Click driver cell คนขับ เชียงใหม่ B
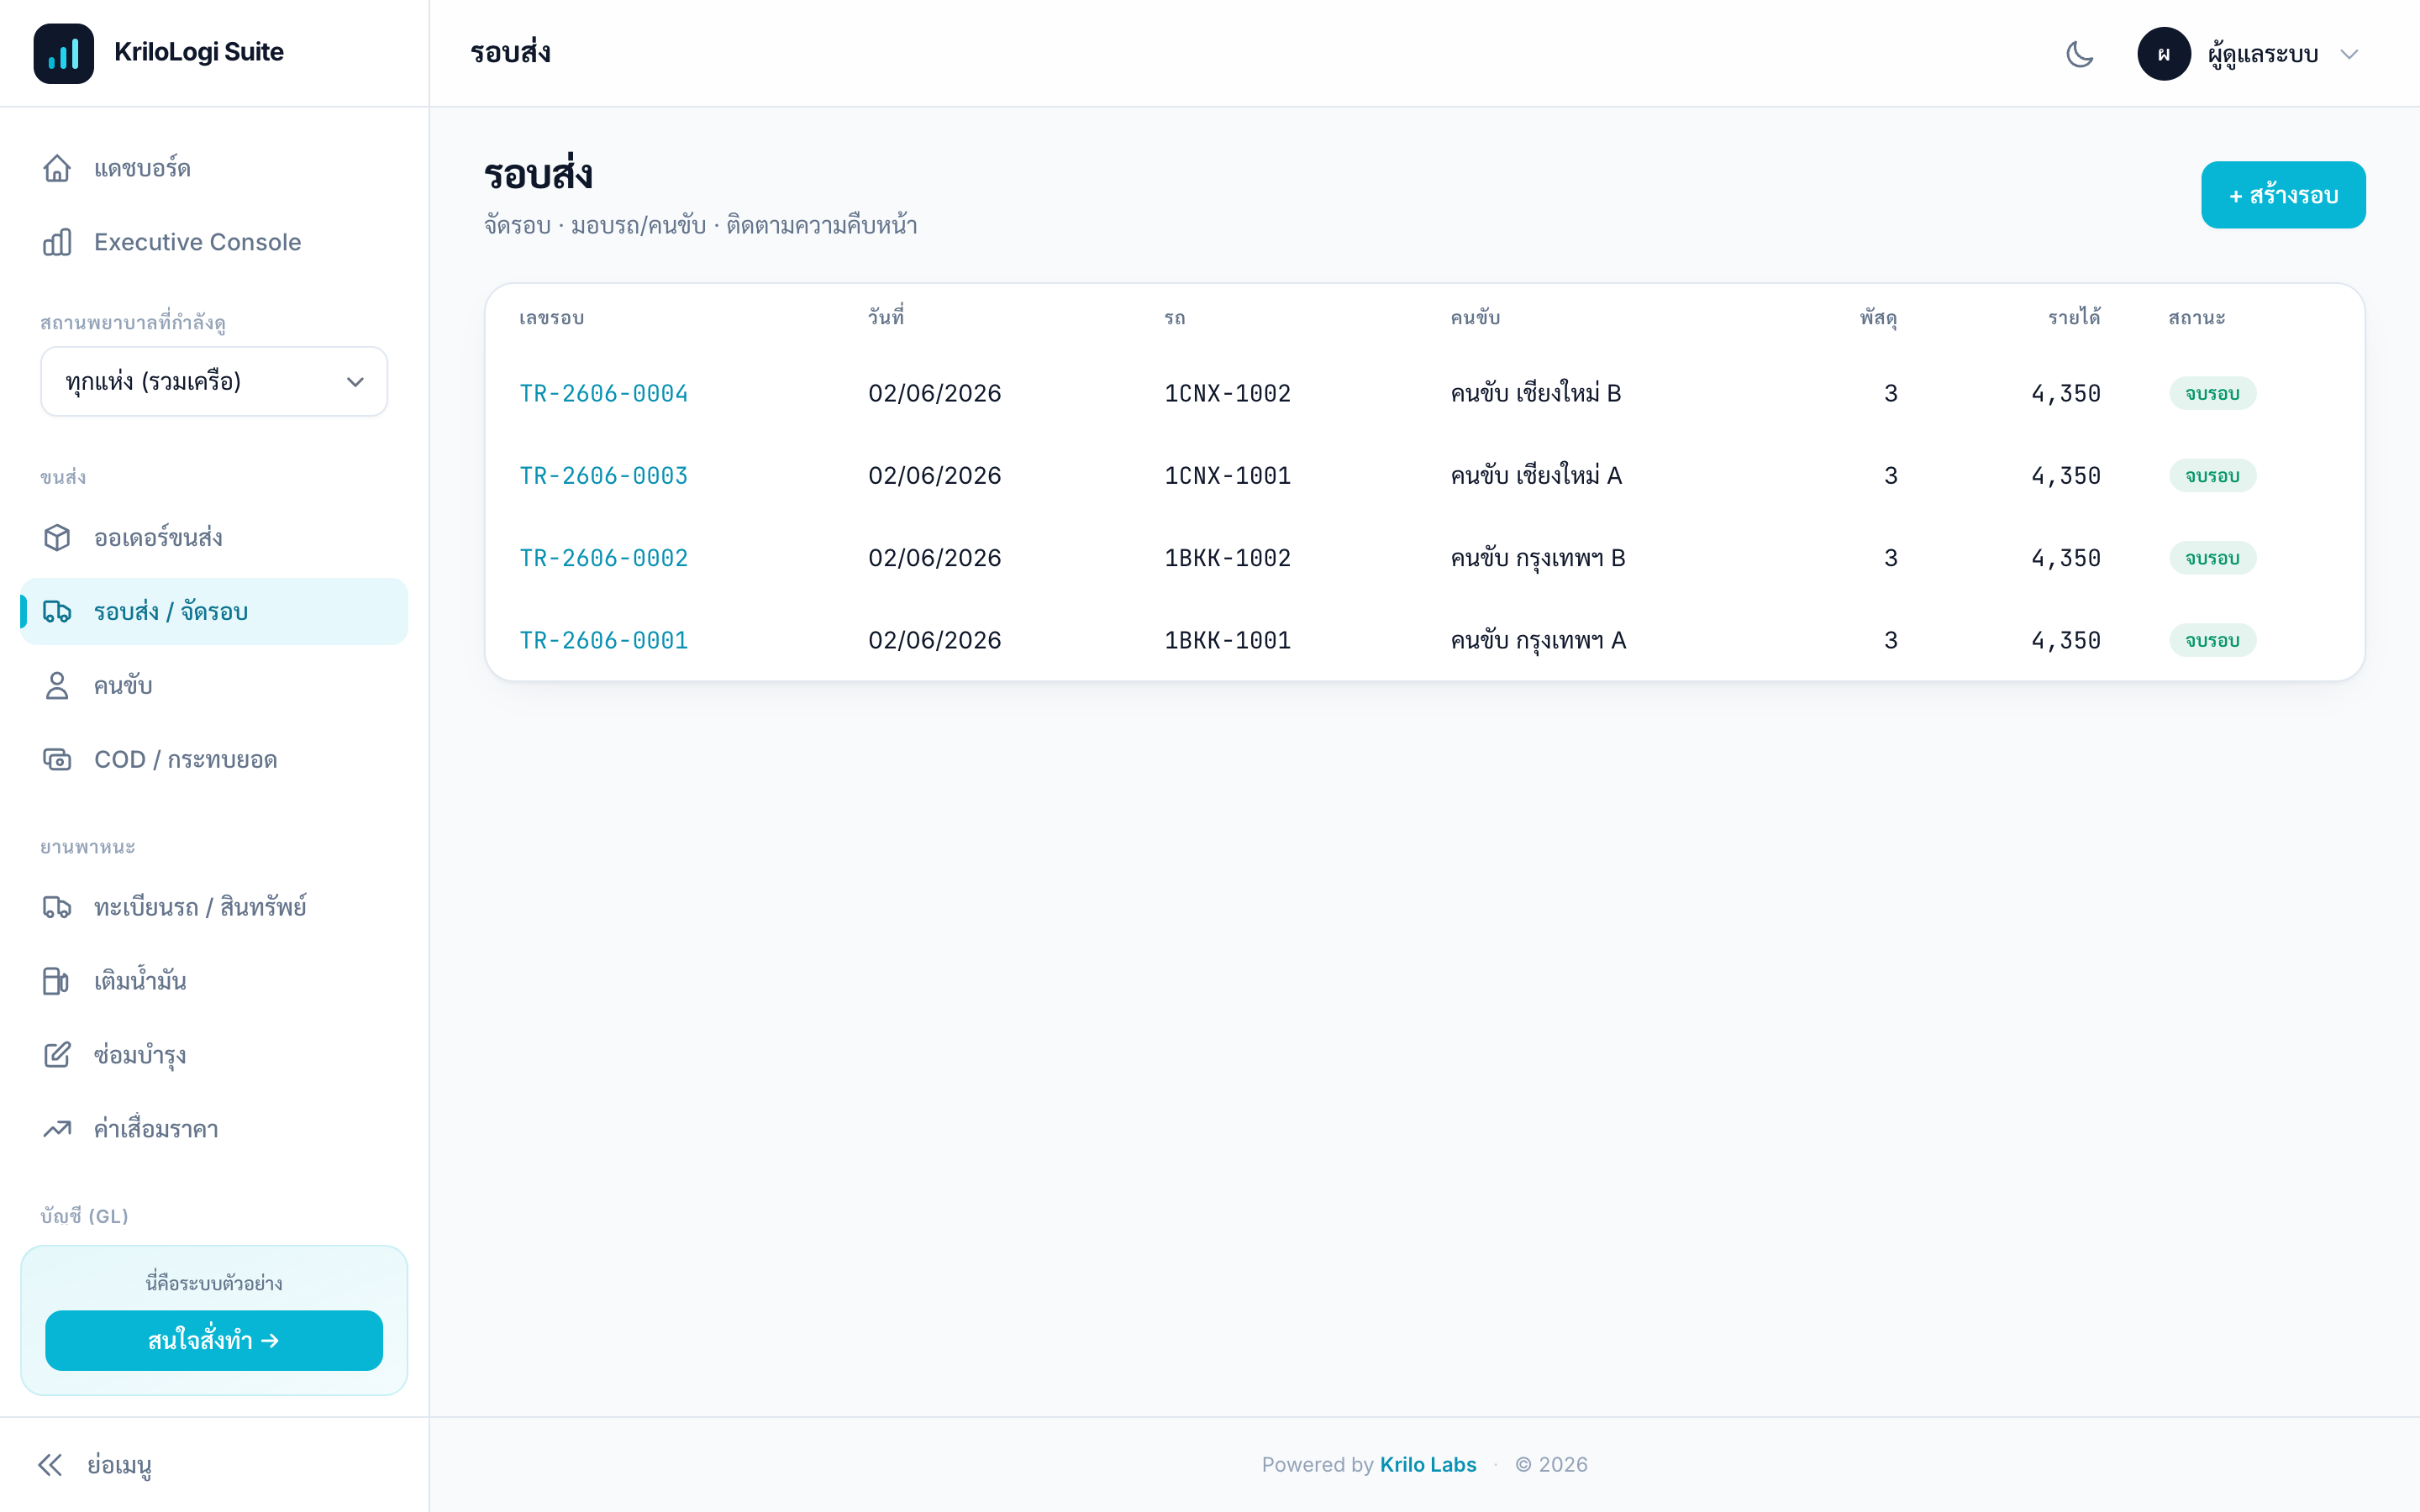This screenshot has height=1512, width=2420. coord(1536,393)
